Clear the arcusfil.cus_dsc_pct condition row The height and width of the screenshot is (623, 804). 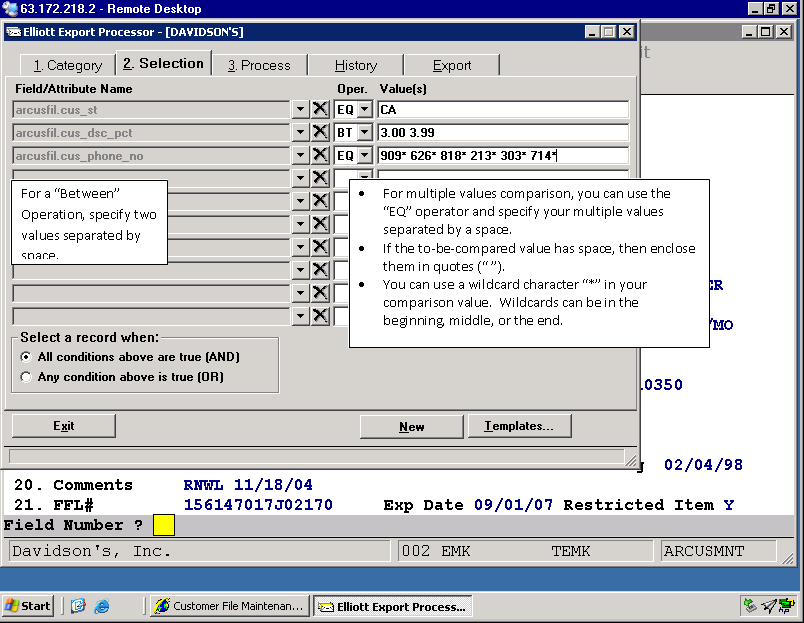point(320,132)
